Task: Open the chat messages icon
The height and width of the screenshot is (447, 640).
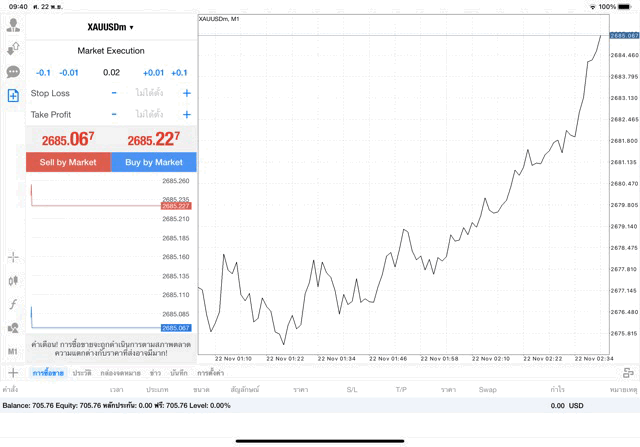Action: (x=13, y=72)
